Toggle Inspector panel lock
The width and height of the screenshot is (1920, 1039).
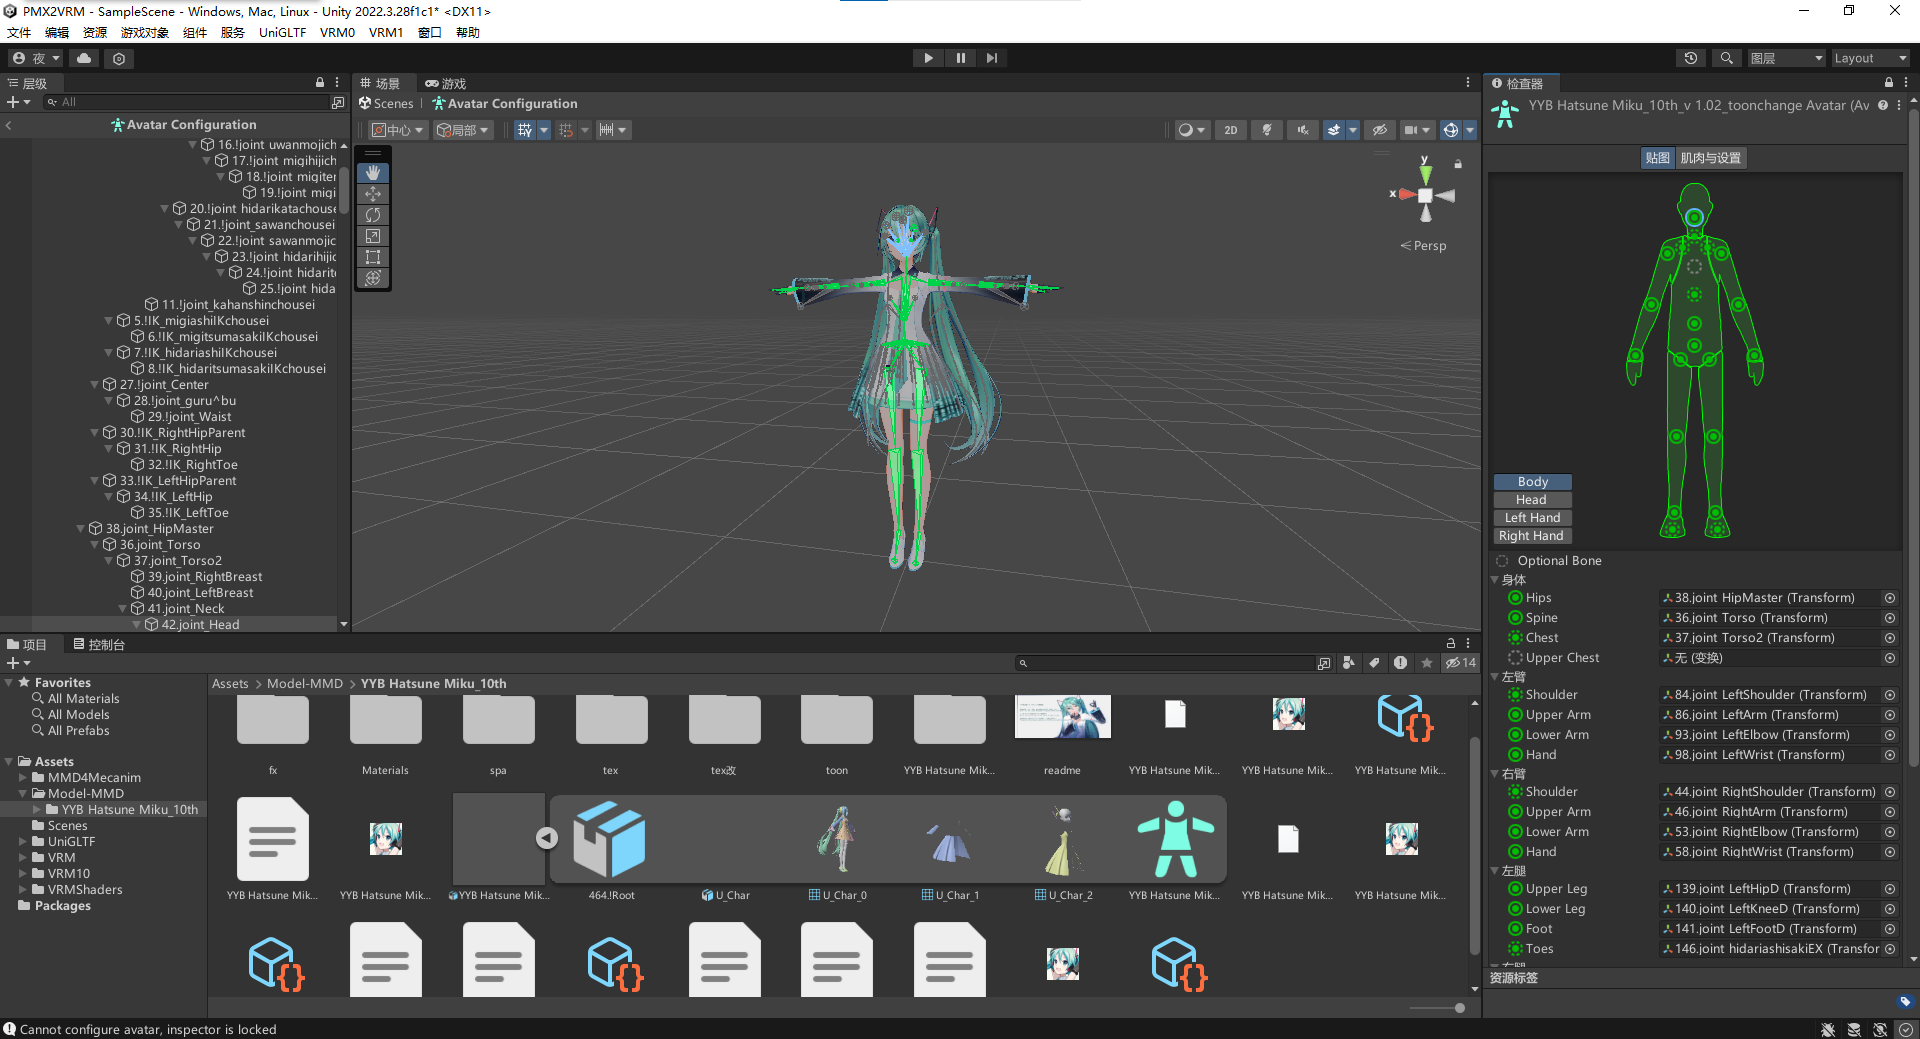pos(1888,83)
